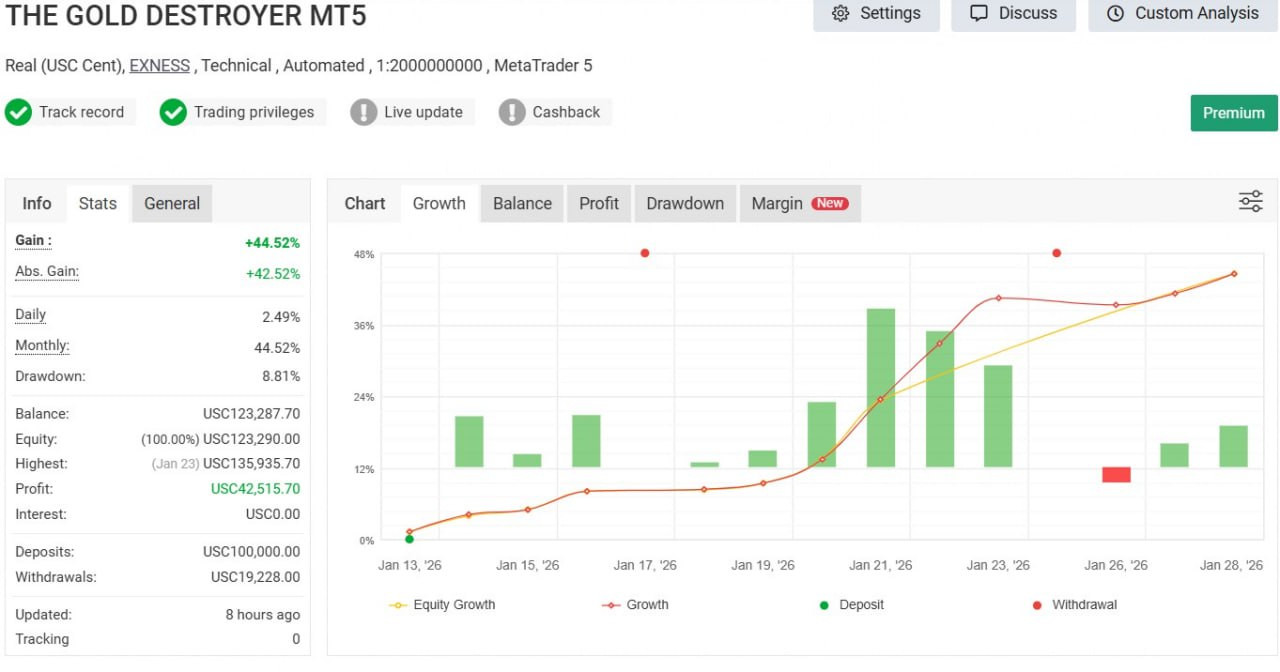
Task: Open the EXNESS broker link
Action: click(x=159, y=66)
